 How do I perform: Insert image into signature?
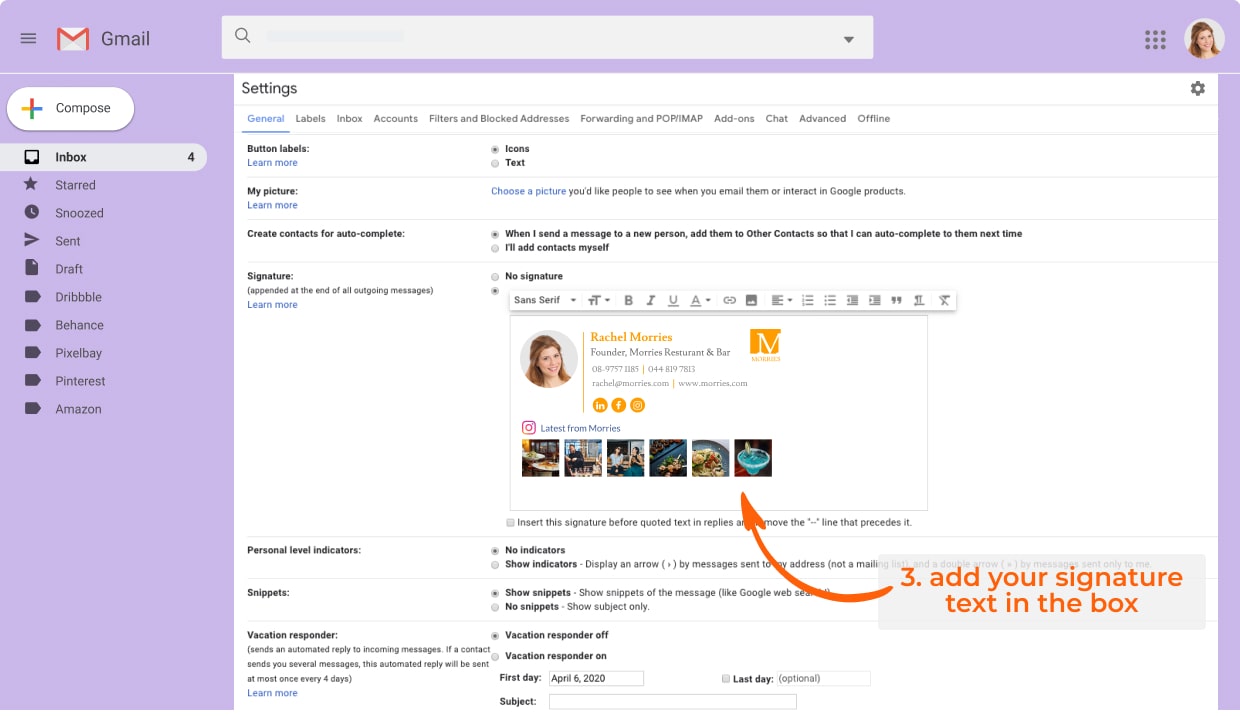point(751,300)
